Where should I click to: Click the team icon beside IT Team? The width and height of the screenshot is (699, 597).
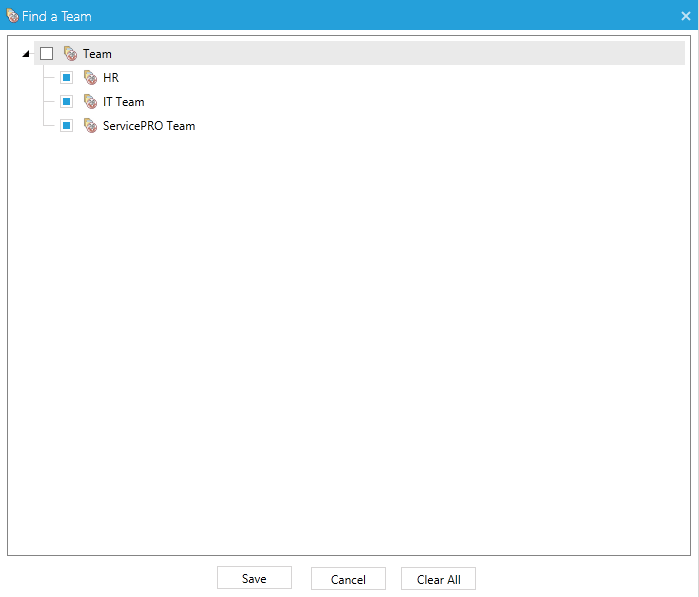[90, 102]
